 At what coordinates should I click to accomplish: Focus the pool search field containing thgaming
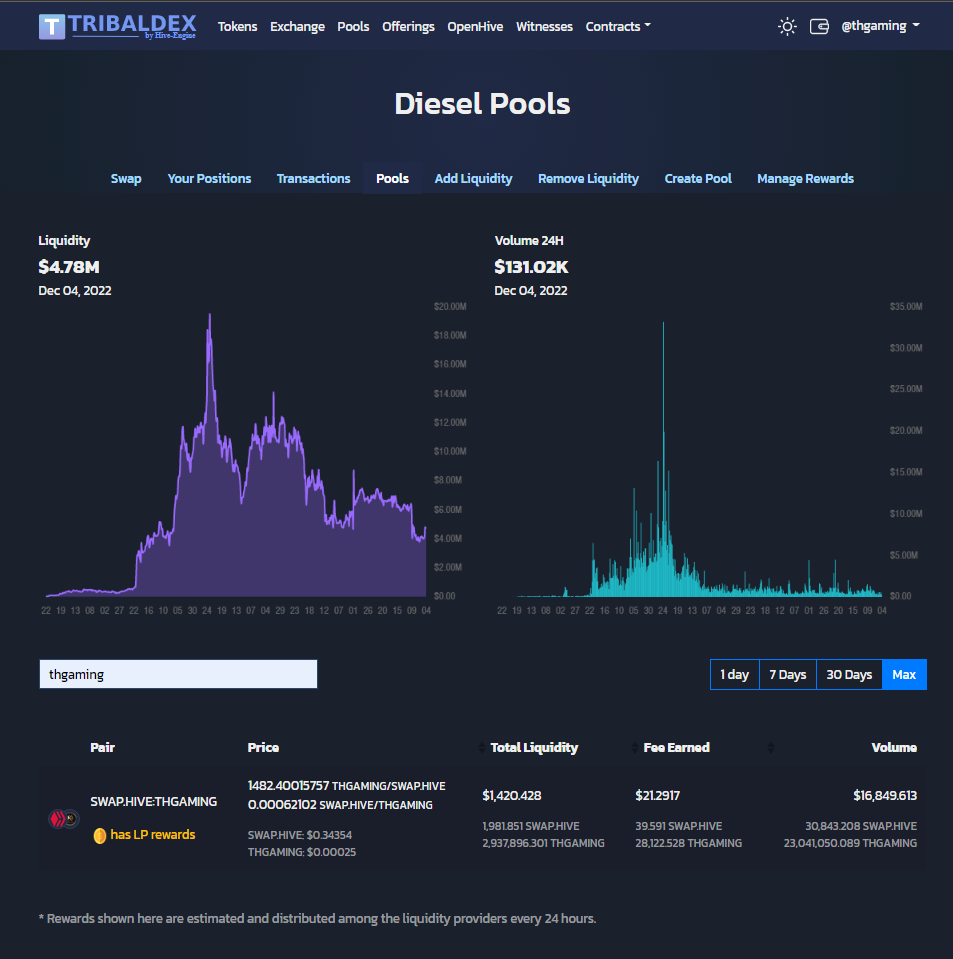click(178, 674)
